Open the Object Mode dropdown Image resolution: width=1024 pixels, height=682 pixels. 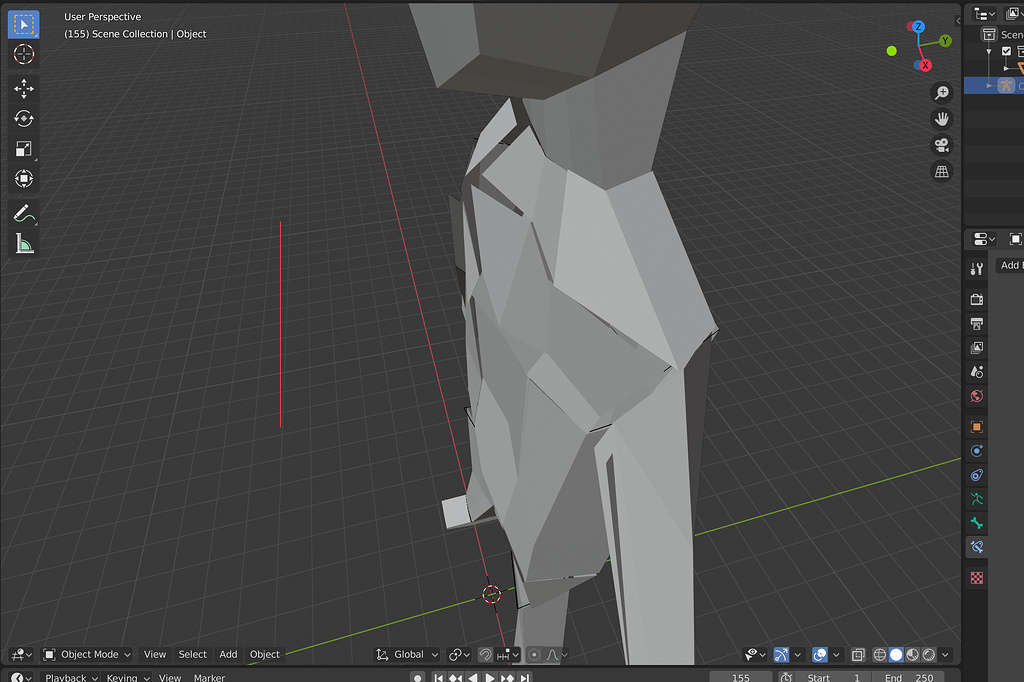[x=87, y=655]
